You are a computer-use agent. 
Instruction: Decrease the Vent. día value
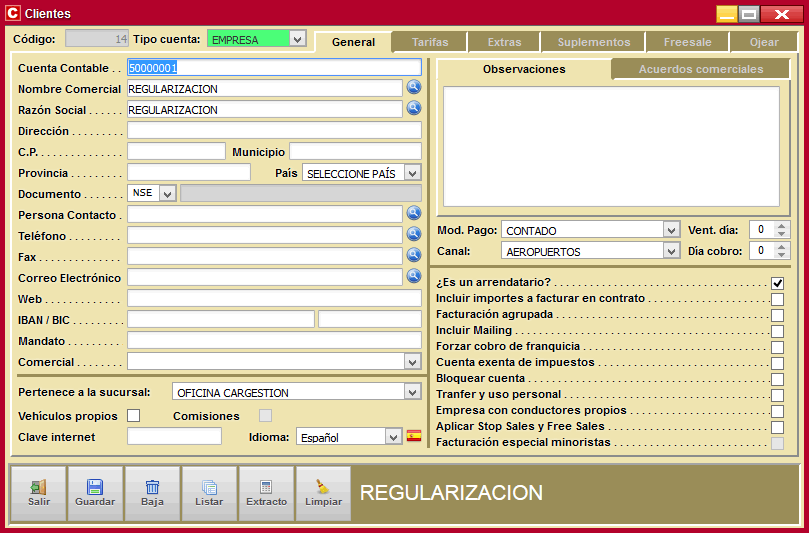pos(782,234)
